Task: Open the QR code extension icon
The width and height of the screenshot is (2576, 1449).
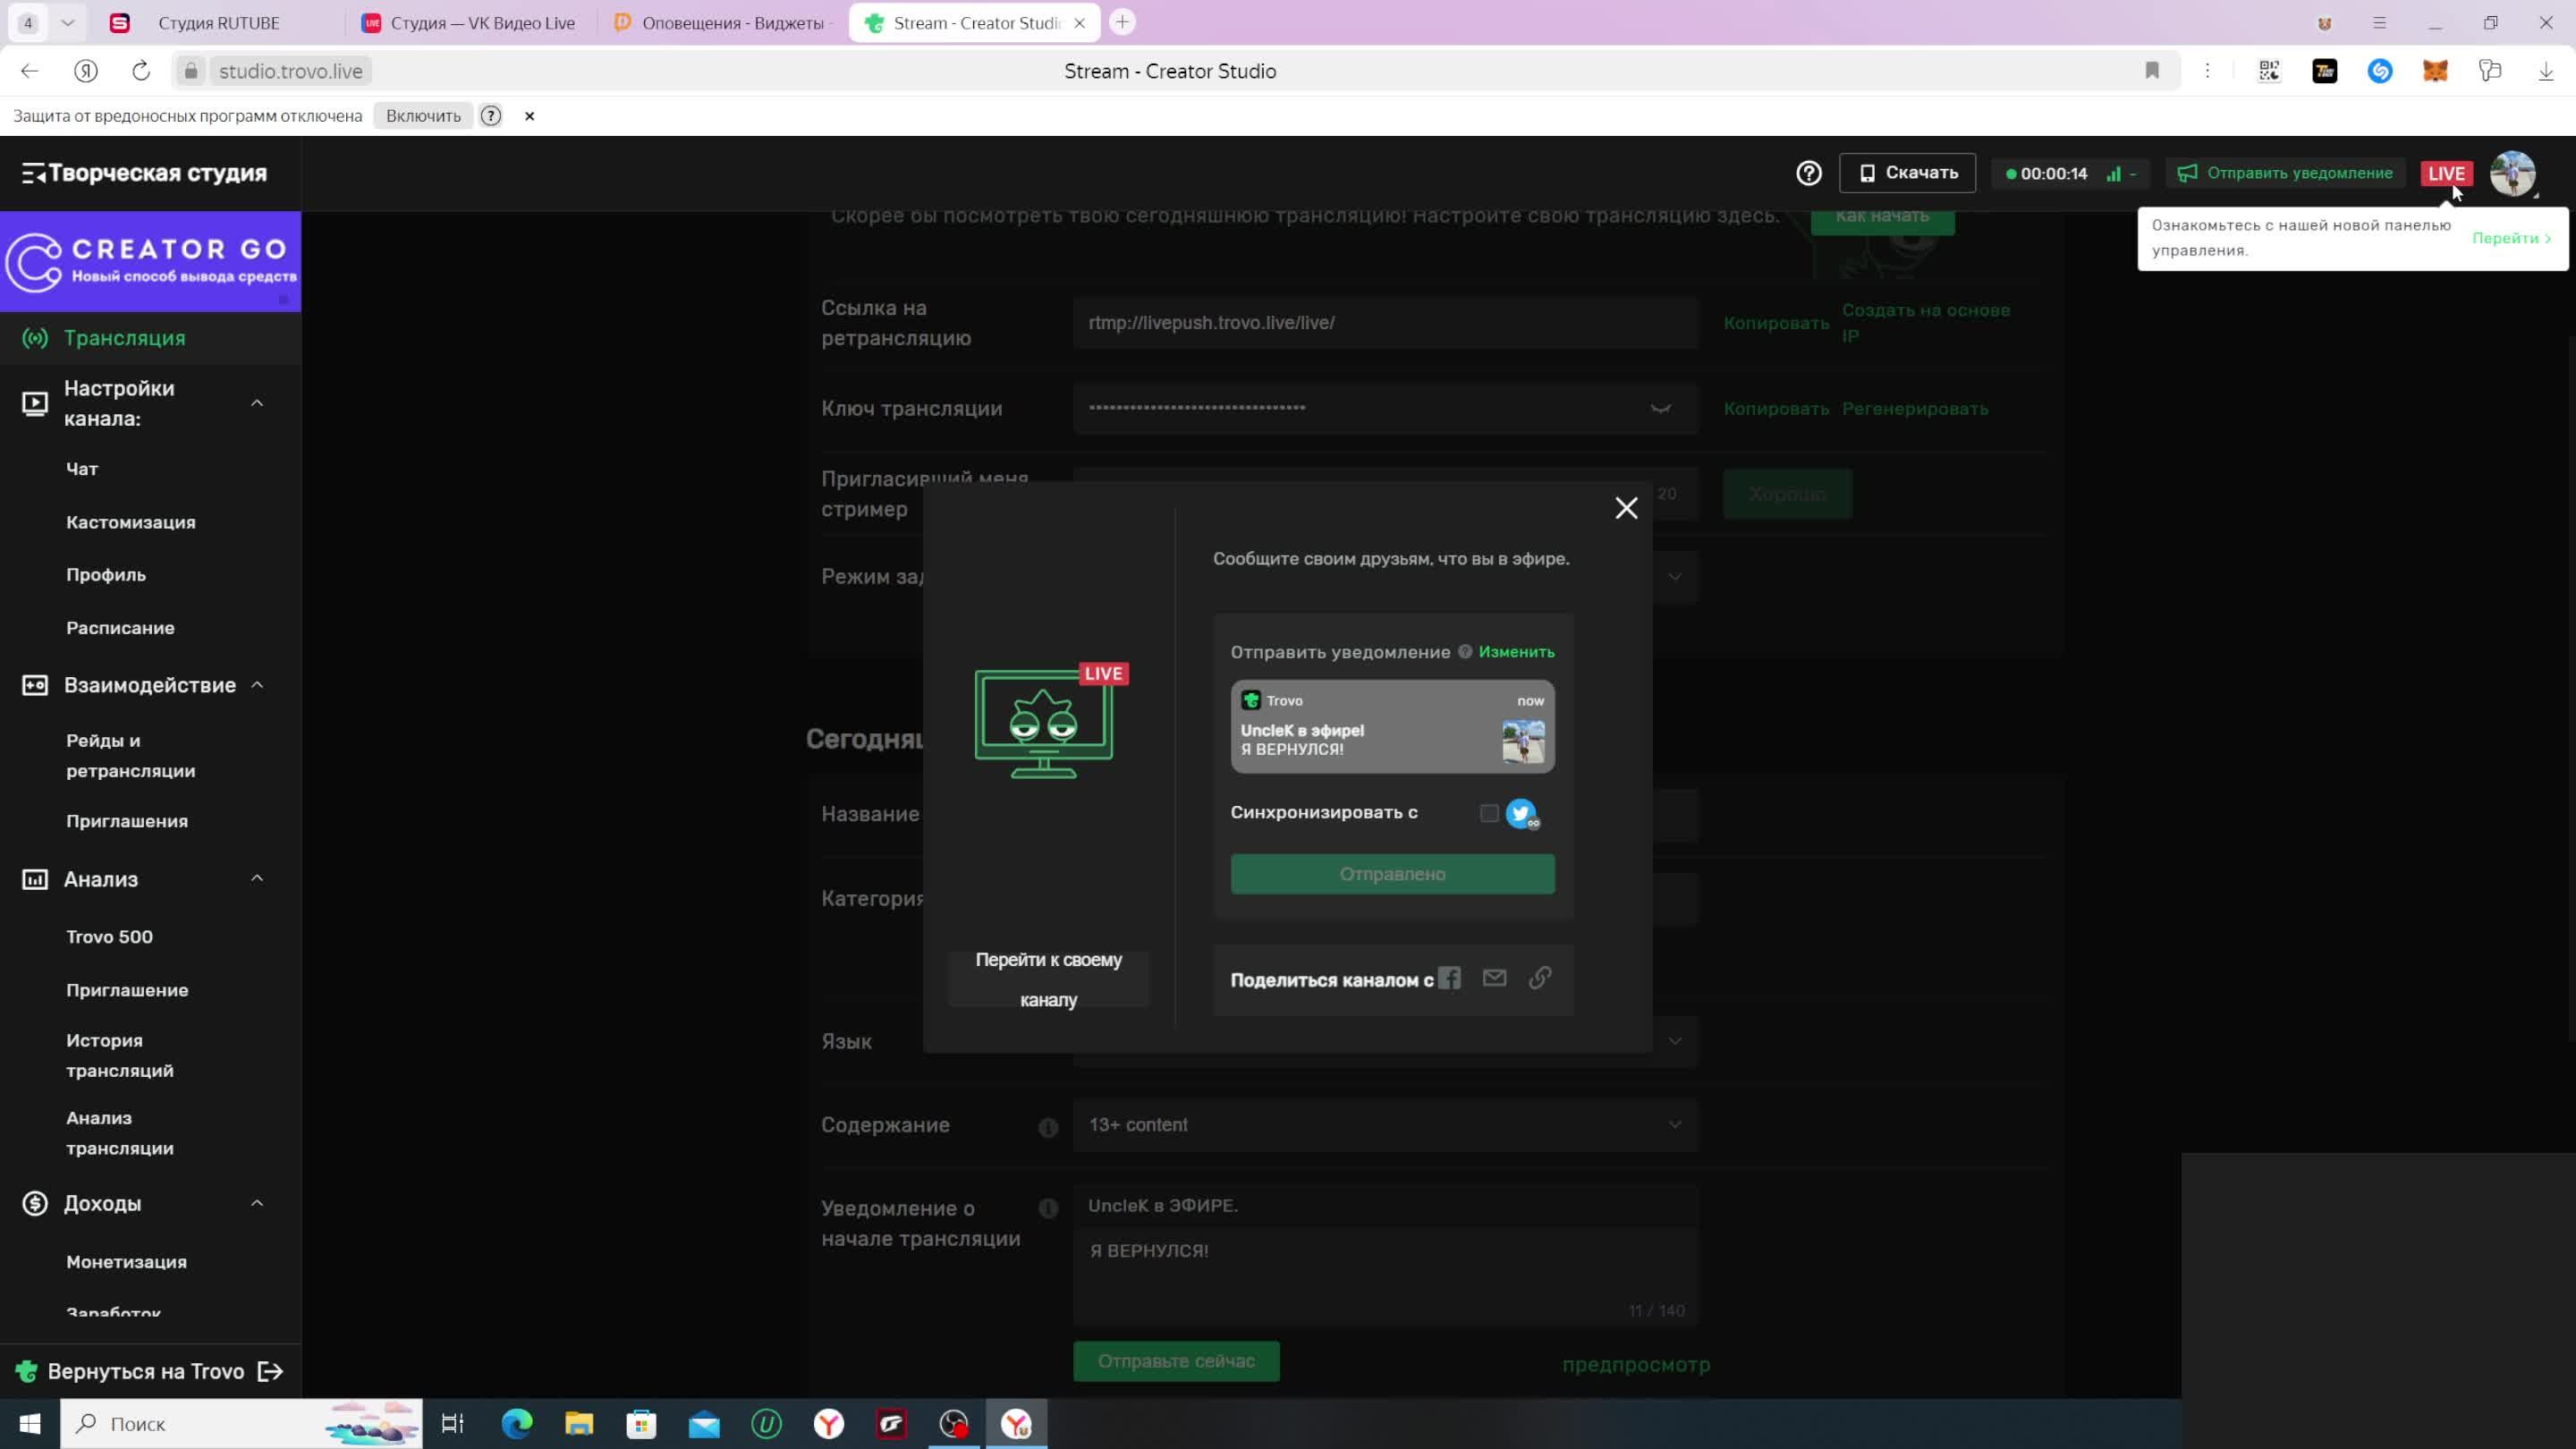Action: pos(2269,71)
